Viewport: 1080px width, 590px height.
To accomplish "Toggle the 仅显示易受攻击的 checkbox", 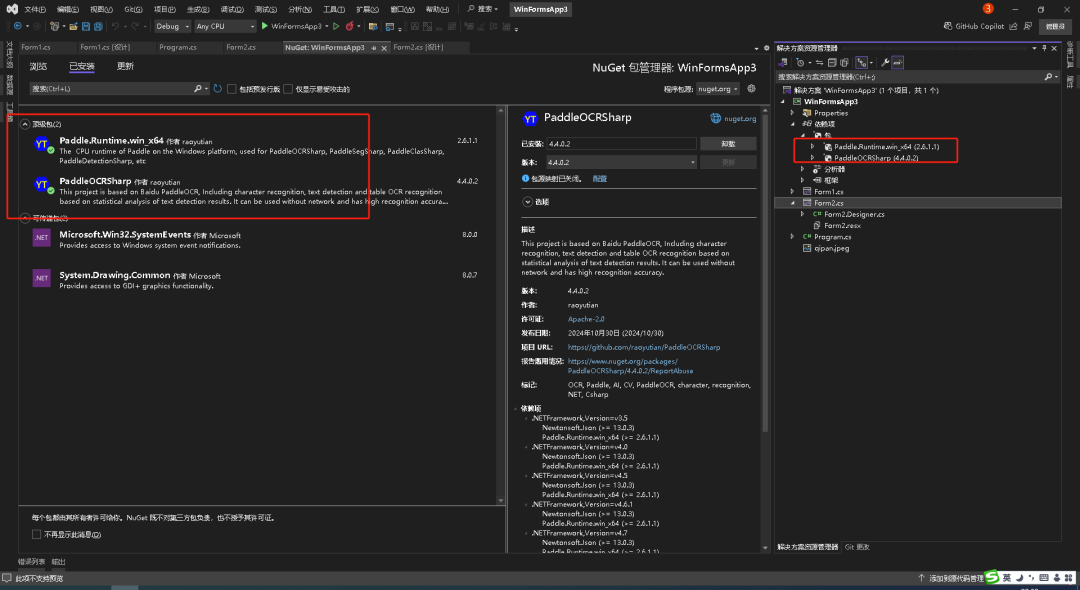I will (289, 89).
